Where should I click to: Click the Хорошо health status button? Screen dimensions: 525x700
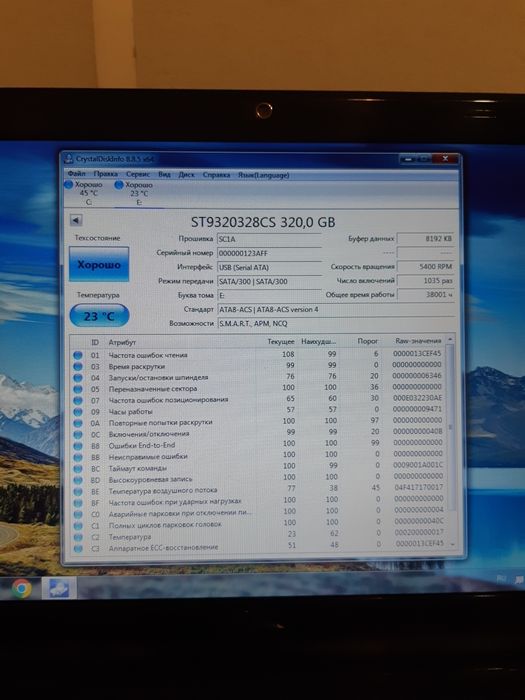pos(99,264)
